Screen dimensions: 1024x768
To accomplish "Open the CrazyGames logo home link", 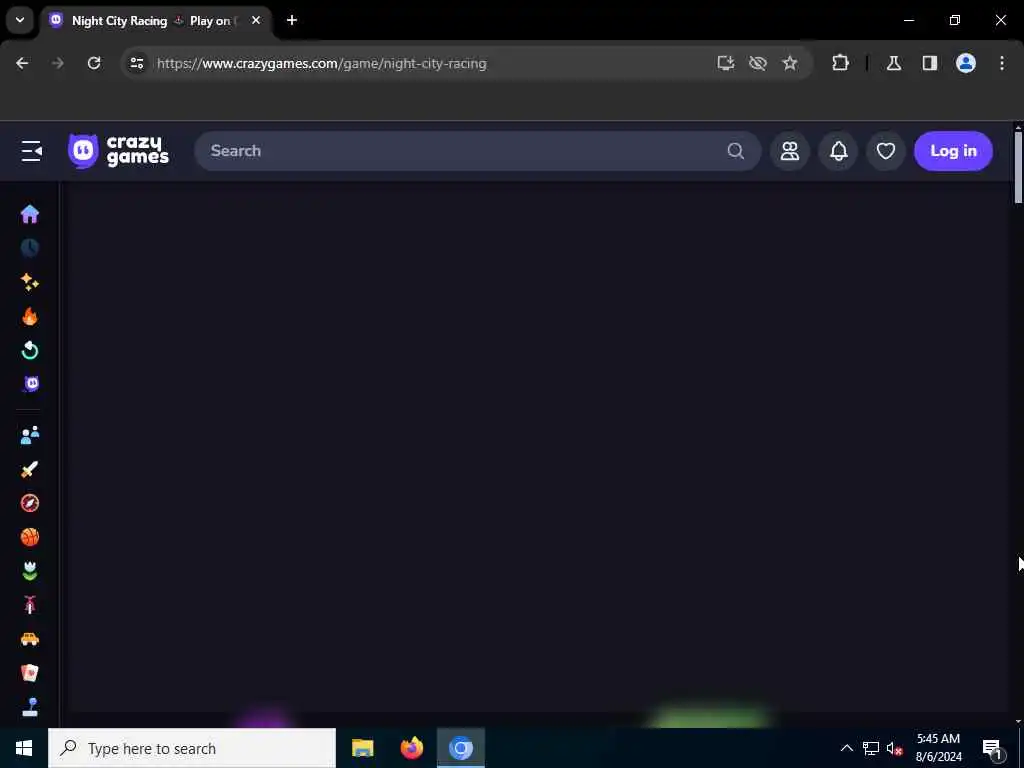I will (x=118, y=151).
